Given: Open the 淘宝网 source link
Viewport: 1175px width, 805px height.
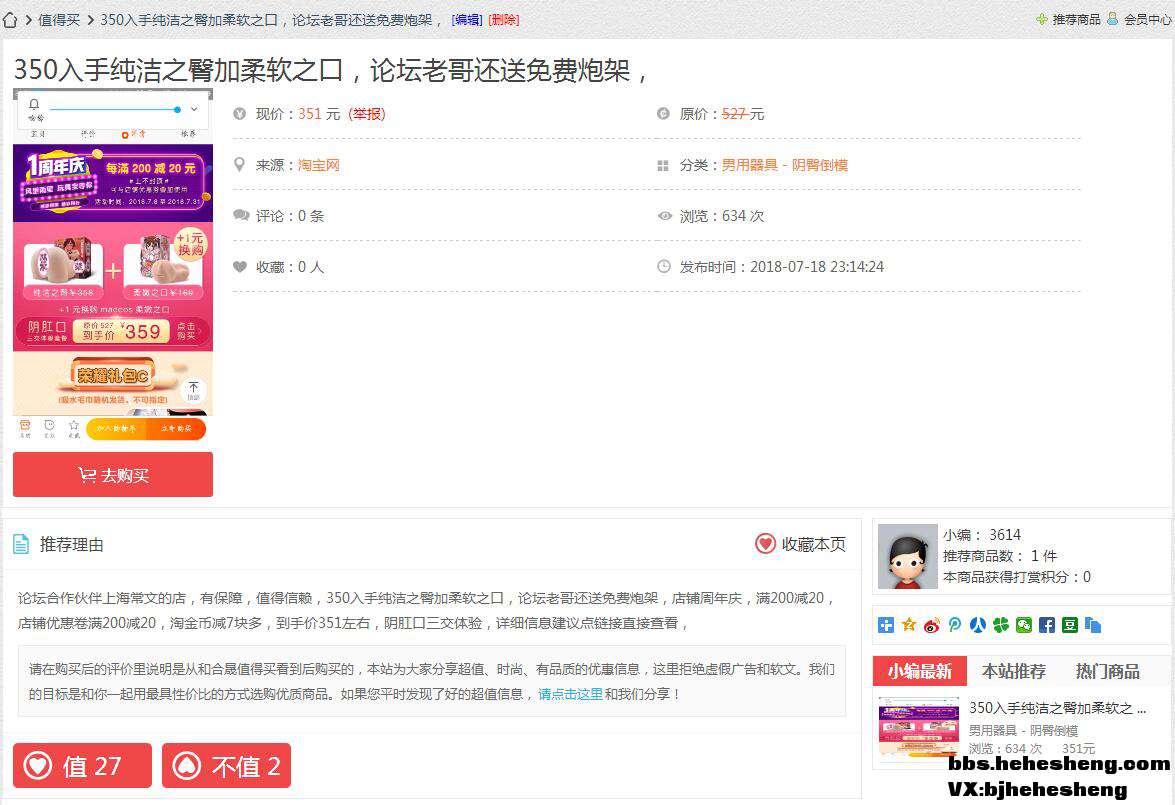Looking at the screenshot, I should click(x=319, y=165).
